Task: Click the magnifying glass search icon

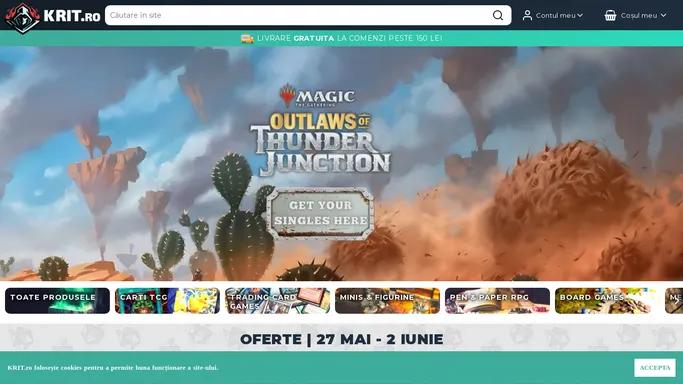Action: point(498,15)
